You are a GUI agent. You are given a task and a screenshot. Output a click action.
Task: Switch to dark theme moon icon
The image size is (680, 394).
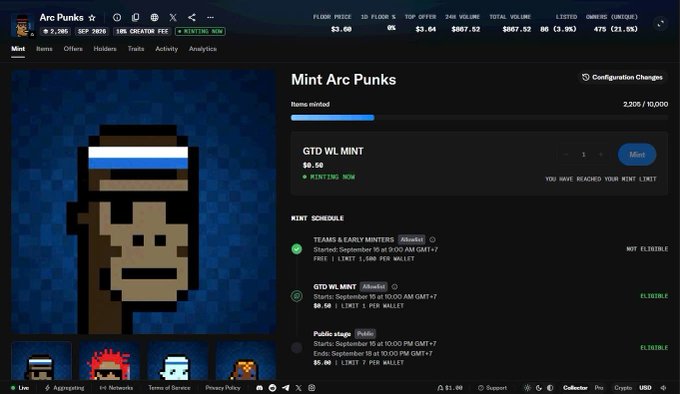[x=539, y=388]
